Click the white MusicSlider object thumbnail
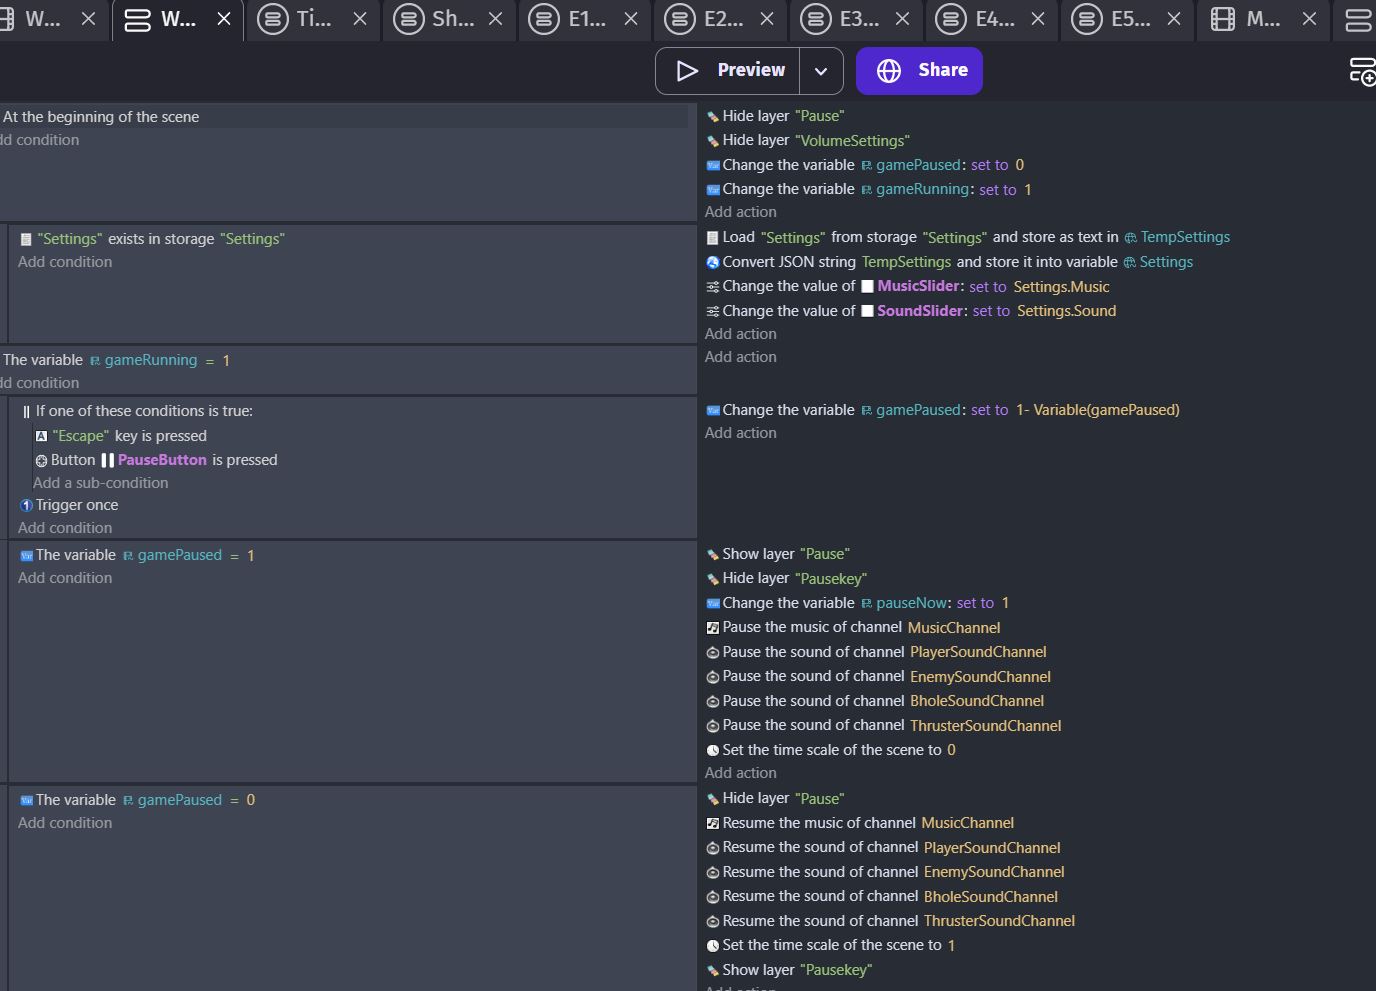 pos(867,287)
